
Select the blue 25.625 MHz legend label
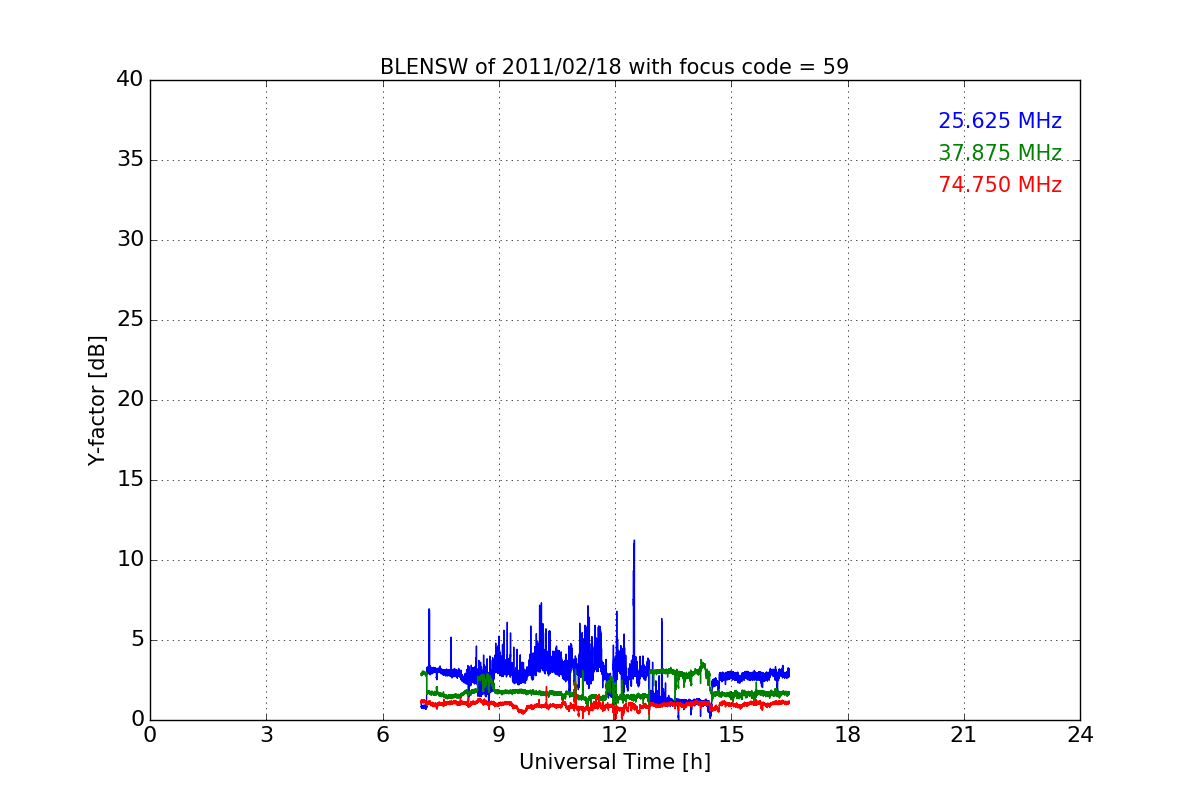coord(1000,121)
